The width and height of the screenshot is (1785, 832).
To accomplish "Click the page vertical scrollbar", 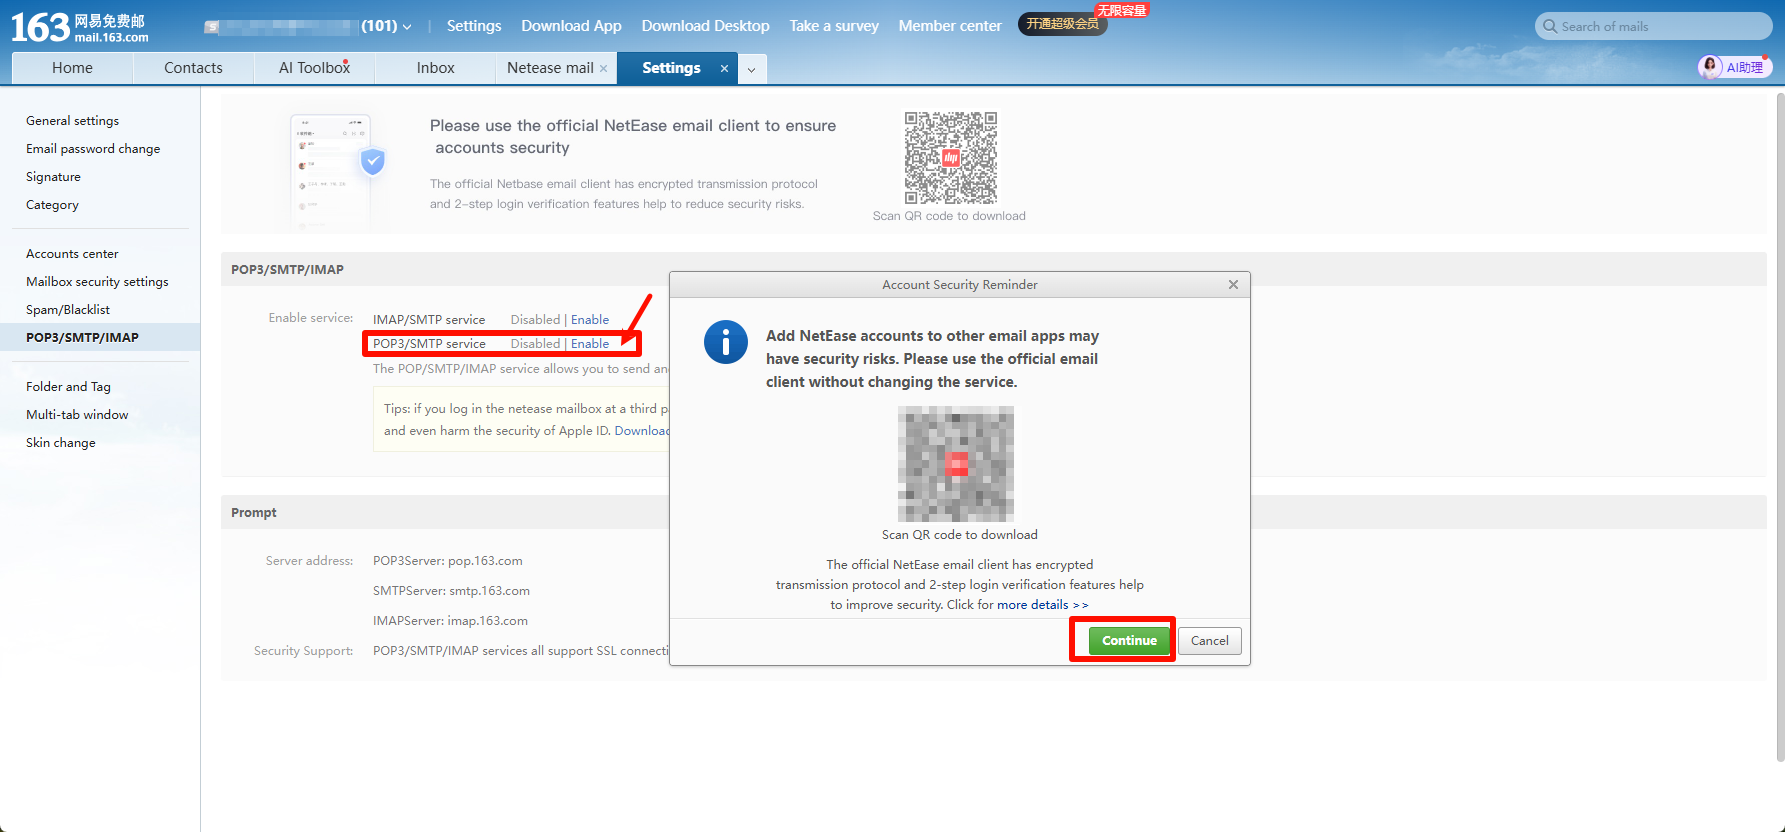I will [x=1780, y=427].
